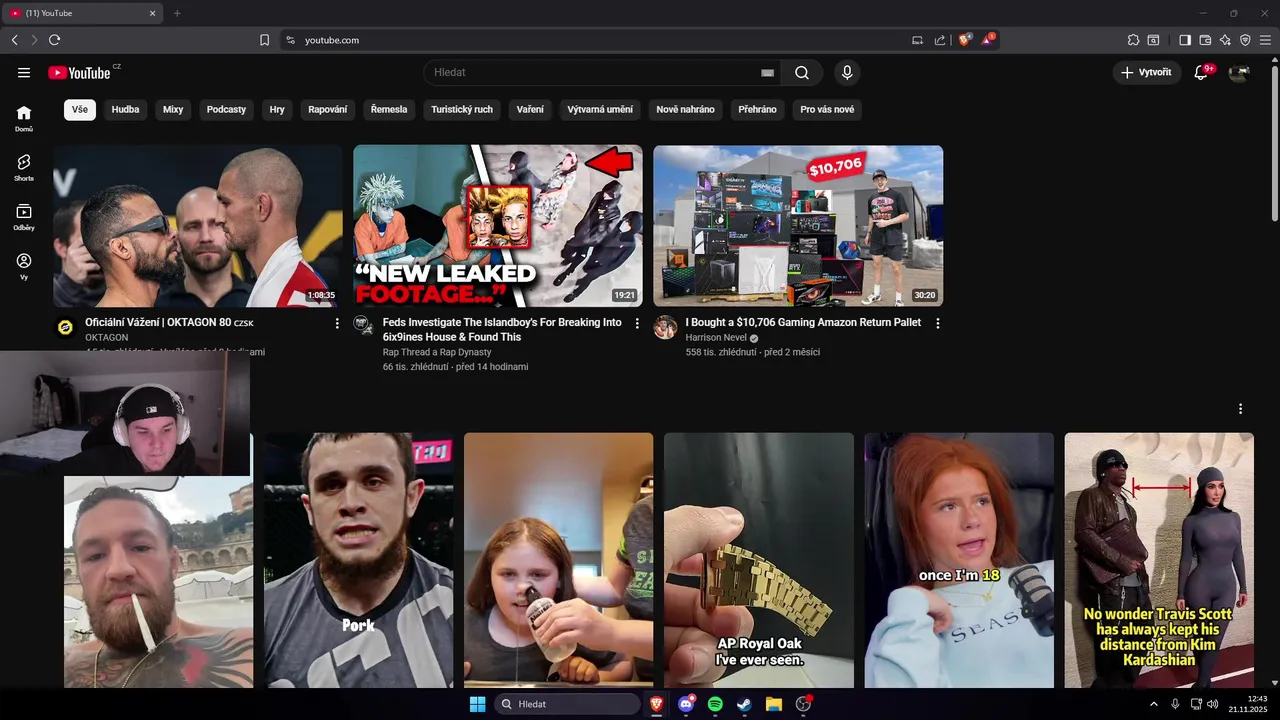
Task: Open the on-screen keyboard in search box
Action: click(767, 72)
